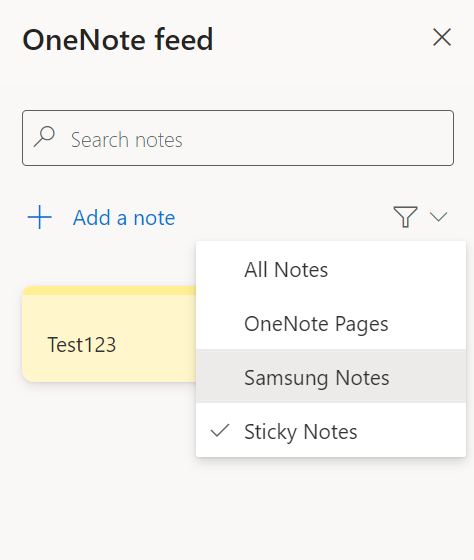Click the Add a note link
The height and width of the screenshot is (560, 474).
124,218
